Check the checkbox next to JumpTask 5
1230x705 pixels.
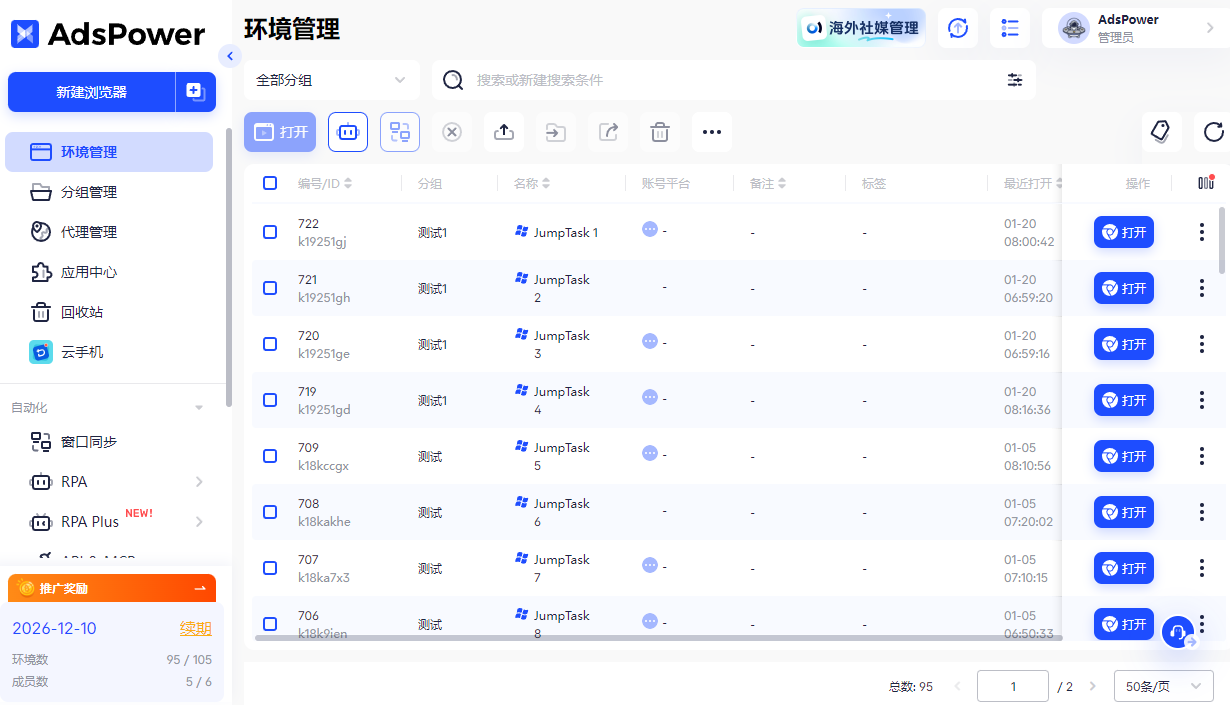(x=269, y=455)
